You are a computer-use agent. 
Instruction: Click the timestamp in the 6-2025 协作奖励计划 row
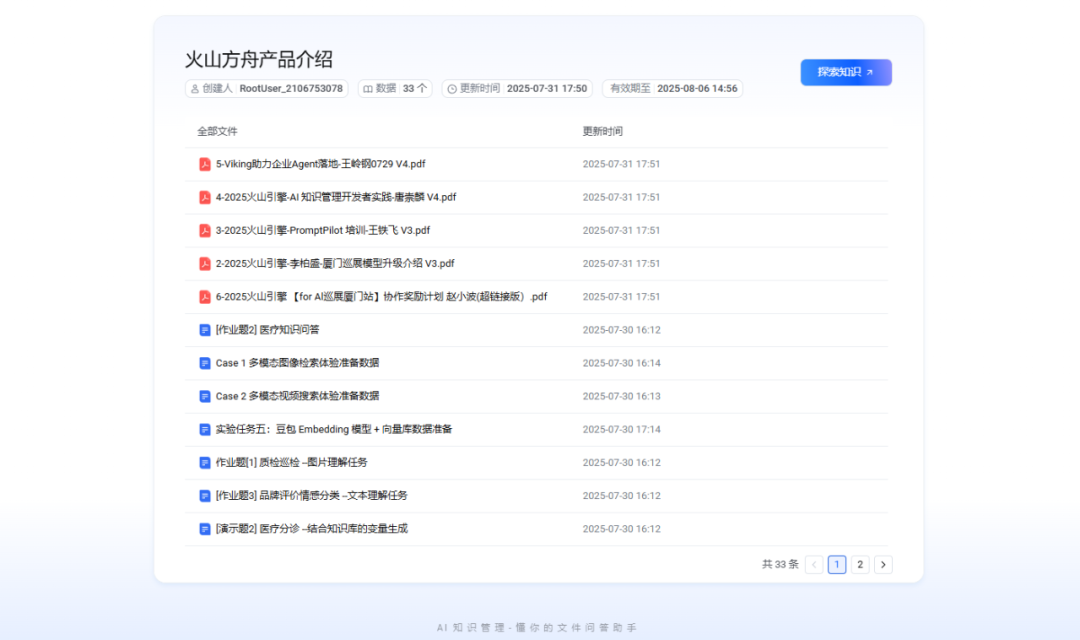click(x=621, y=297)
